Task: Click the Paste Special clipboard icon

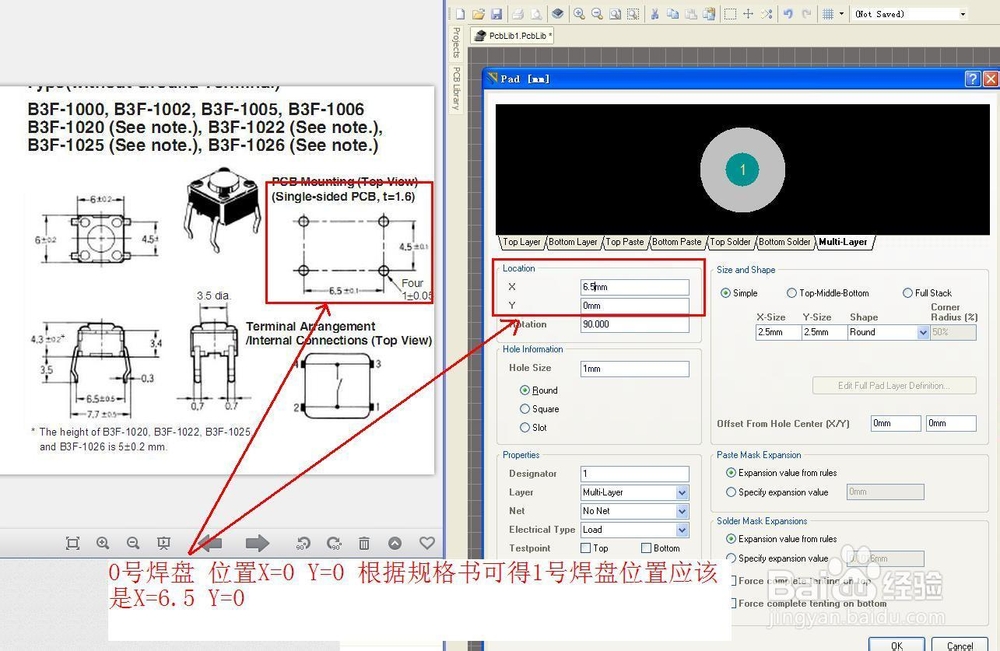Action: 709,14
